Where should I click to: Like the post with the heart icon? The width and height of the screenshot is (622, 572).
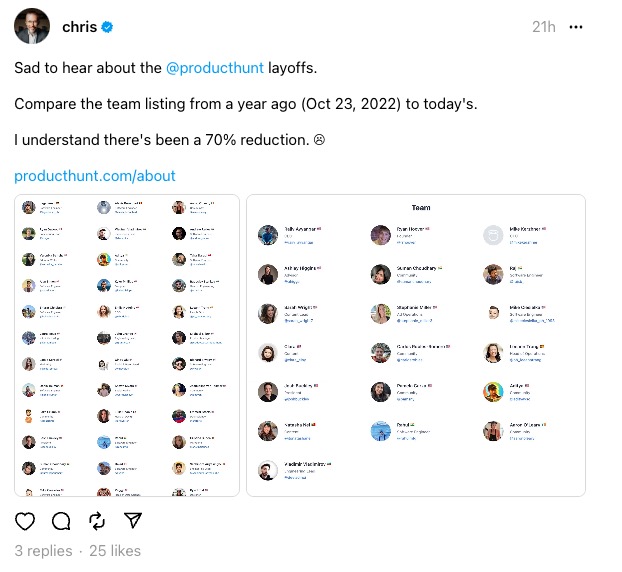click(x=26, y=521)
